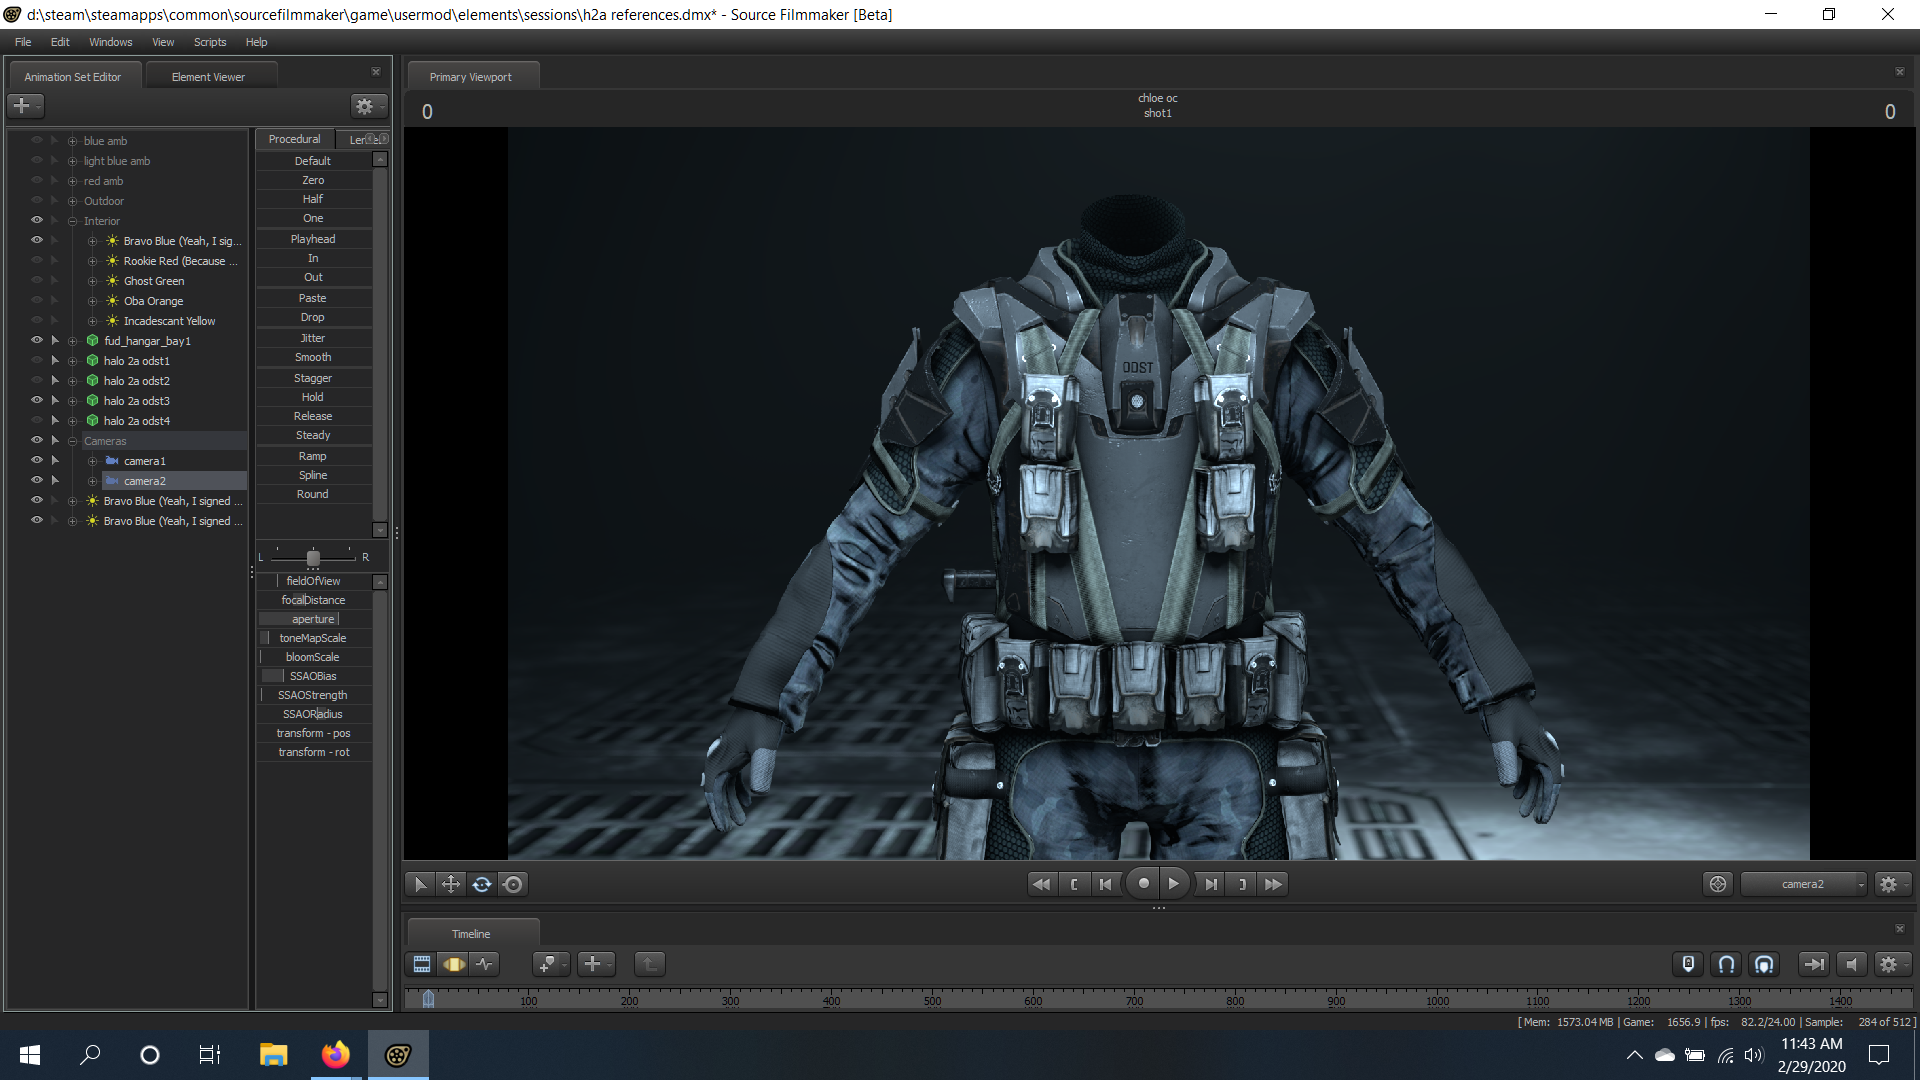Toggle the snap-to-frame magnet icon
The width and height of the screenshot is (1920, 1080).
tap(1764, 964)
